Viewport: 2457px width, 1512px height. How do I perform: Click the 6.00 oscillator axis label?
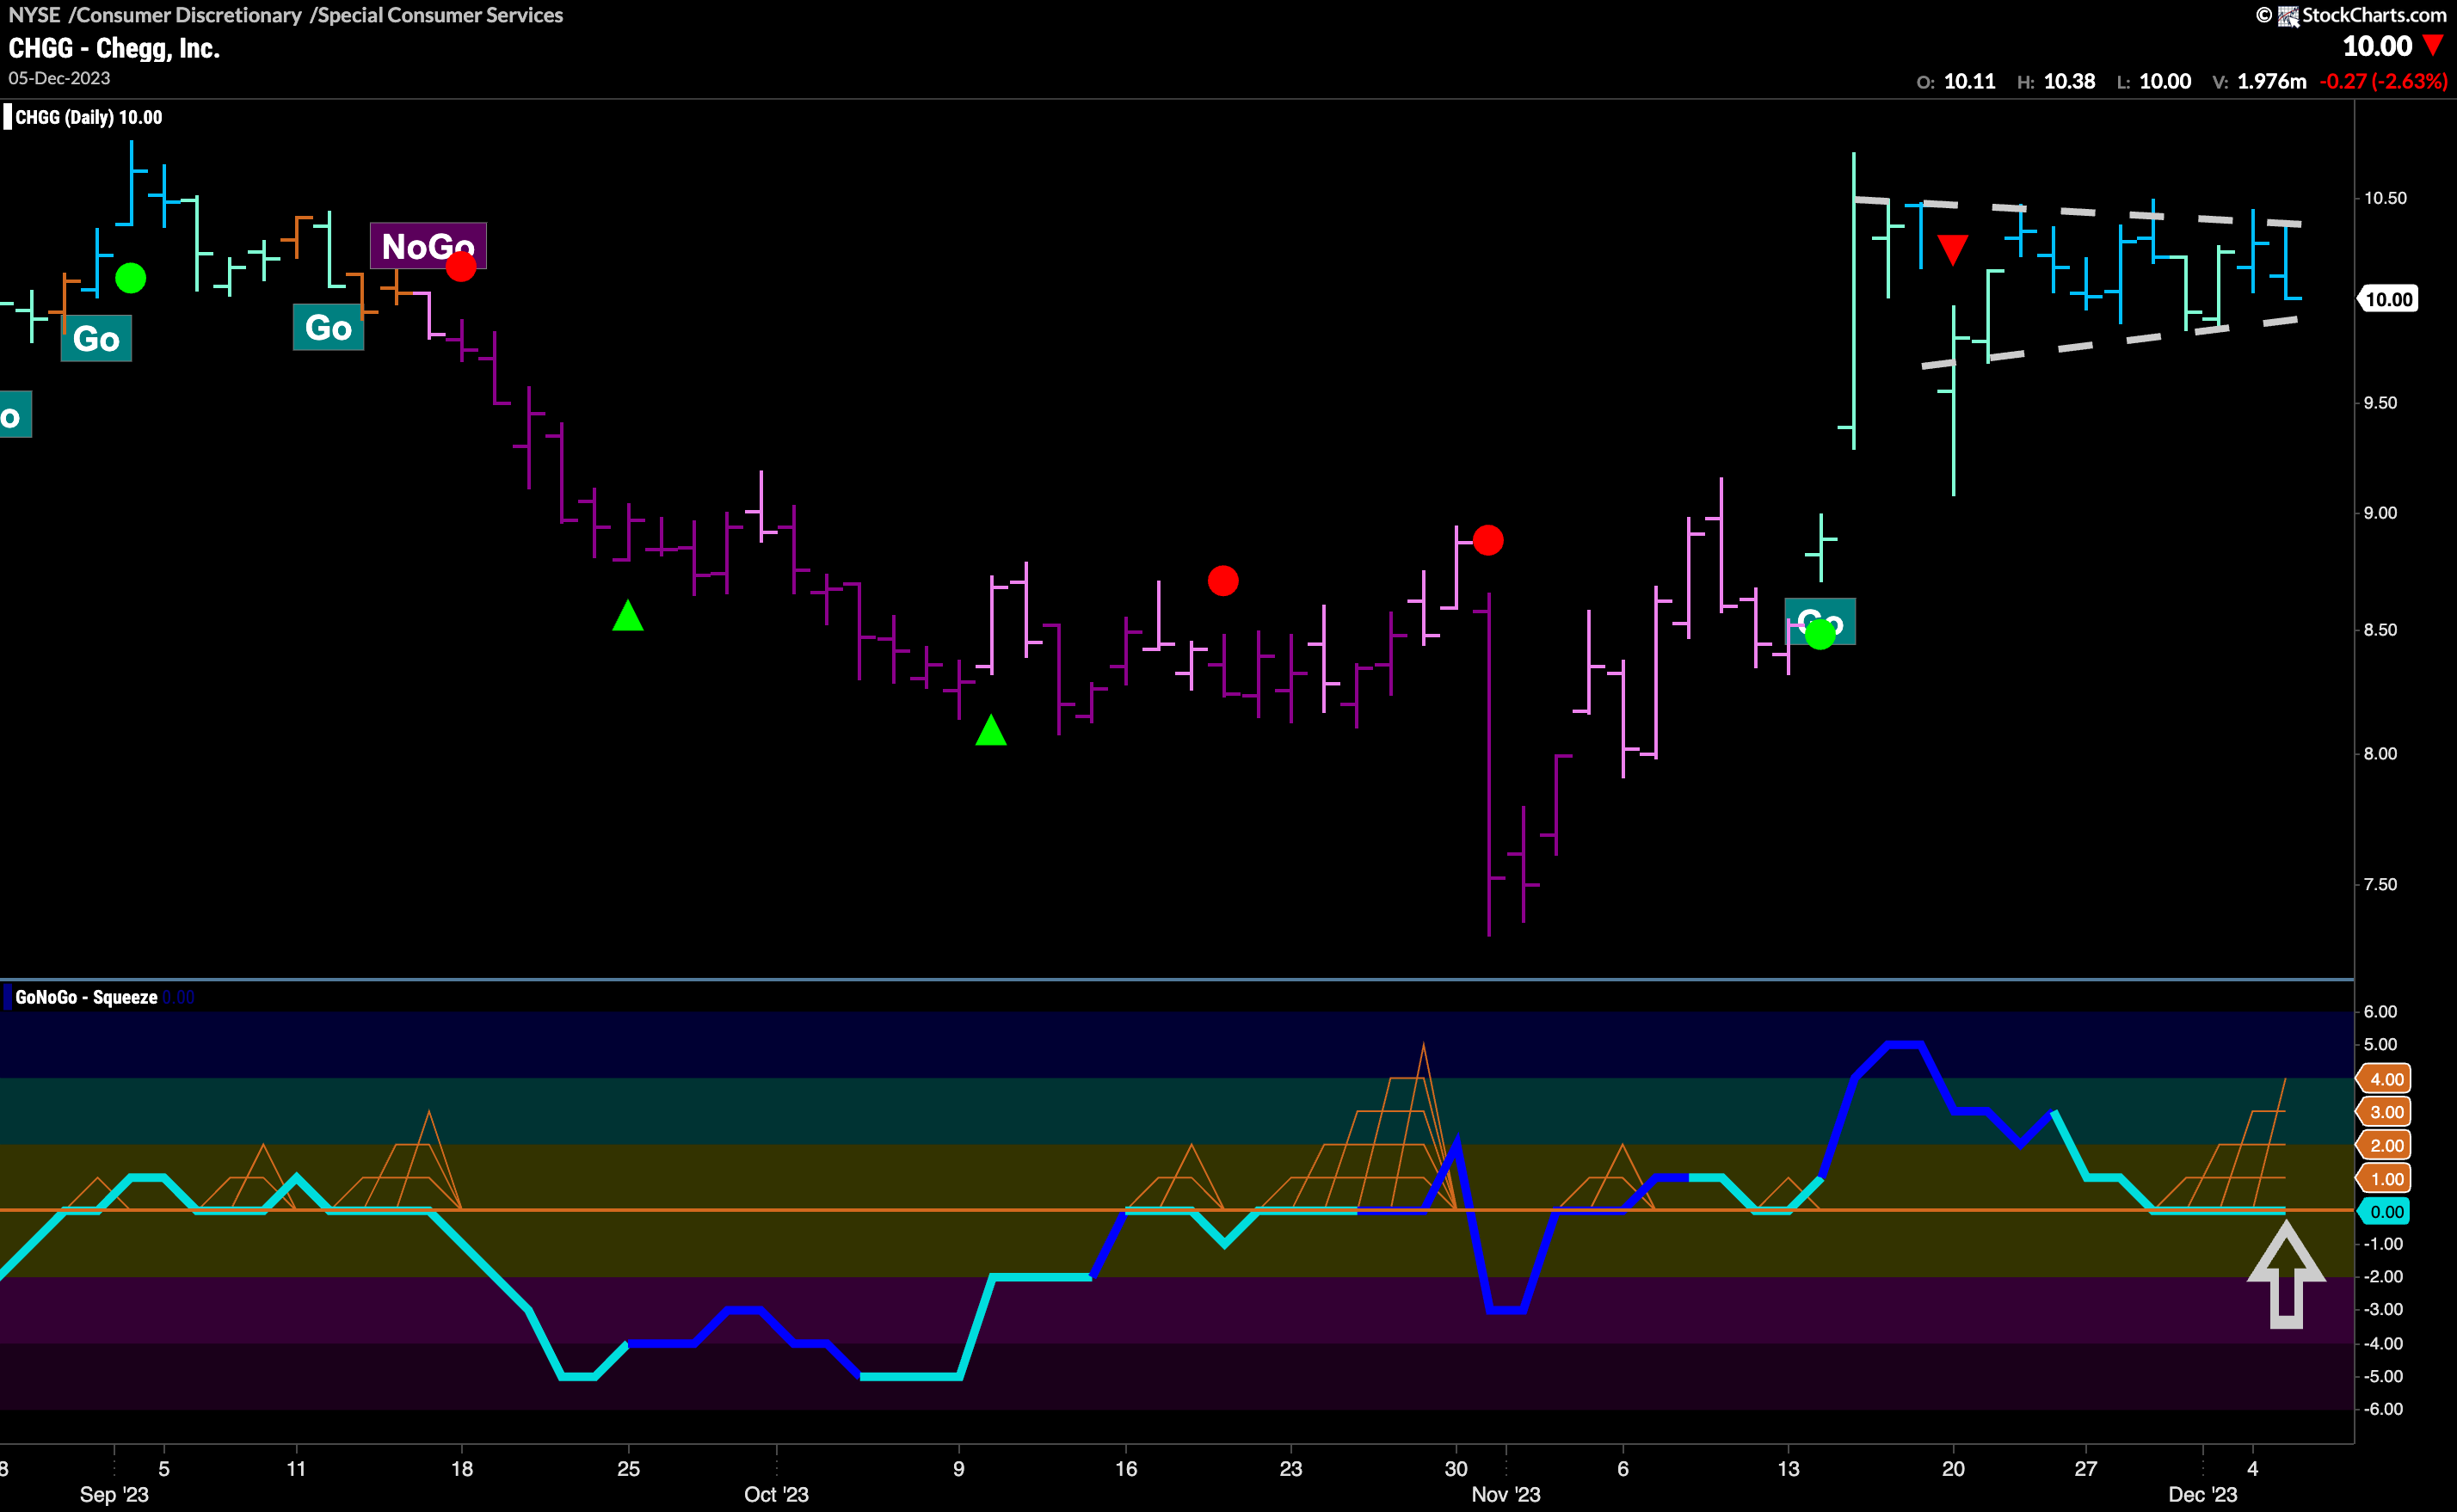click(2380, 1012)
